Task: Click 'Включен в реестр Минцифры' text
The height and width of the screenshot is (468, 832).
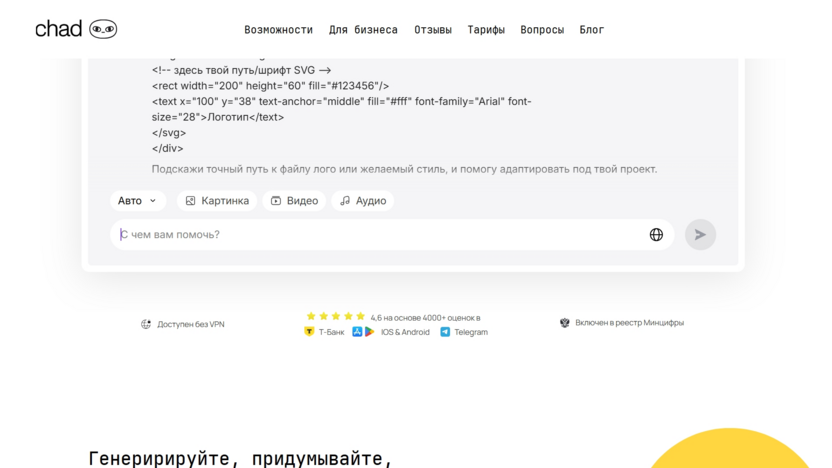Action: point(629,323)
